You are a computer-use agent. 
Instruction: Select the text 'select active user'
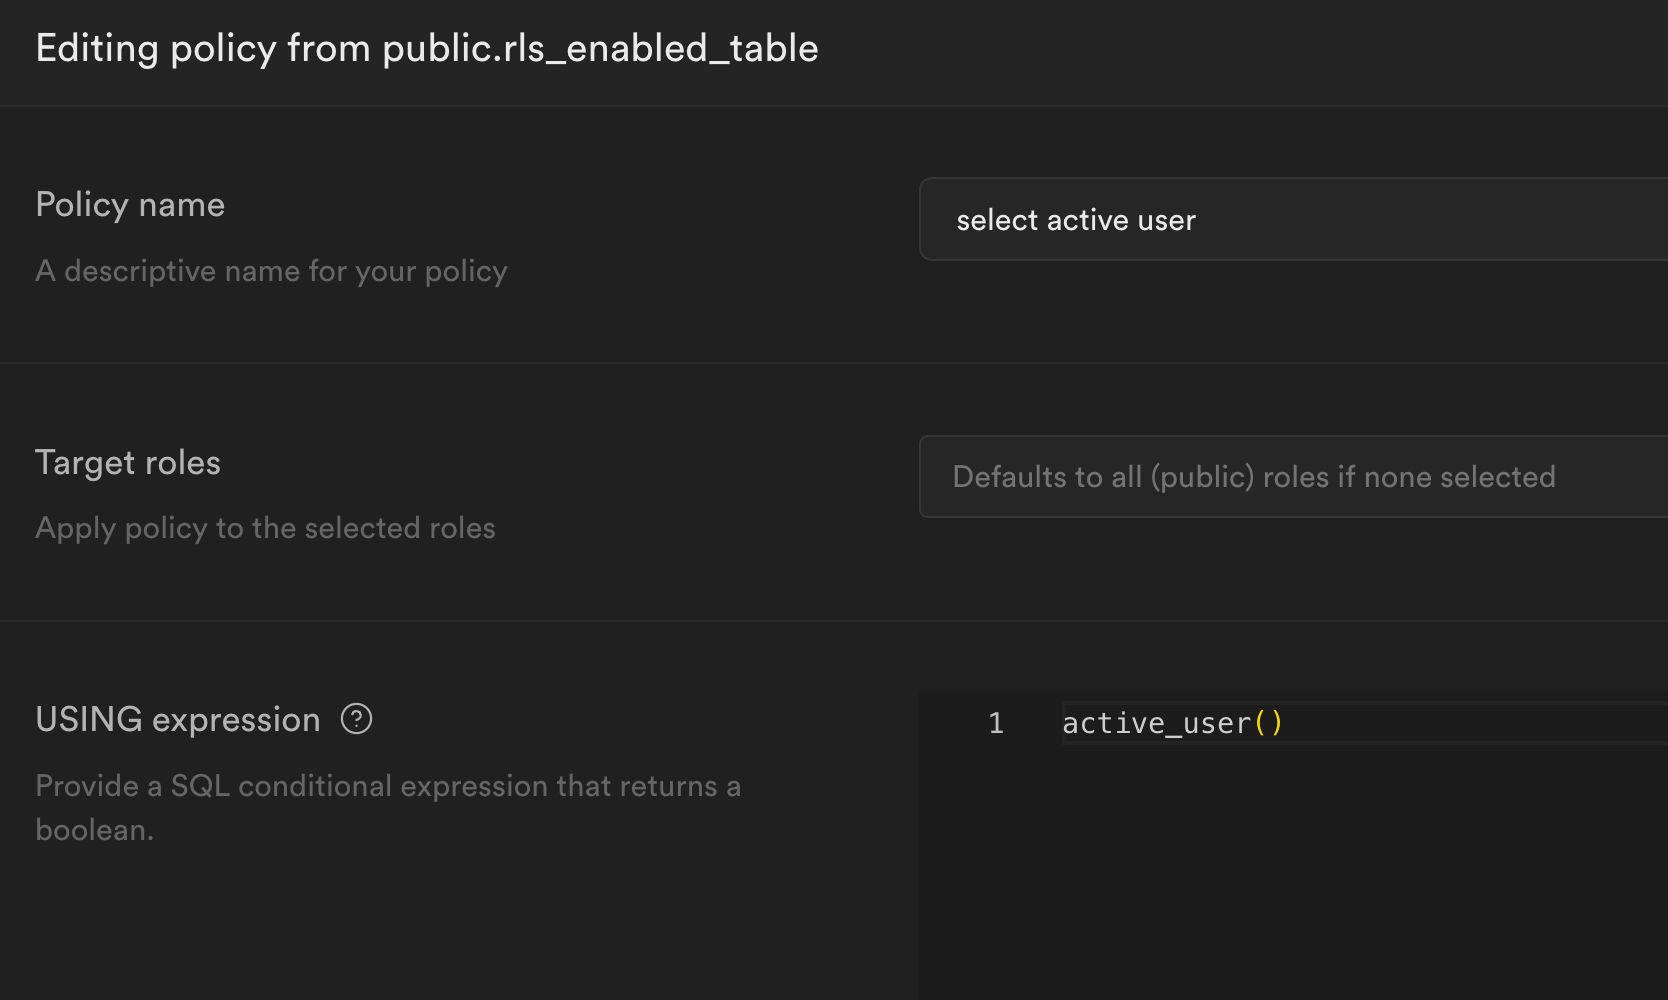coord(1076,219)
